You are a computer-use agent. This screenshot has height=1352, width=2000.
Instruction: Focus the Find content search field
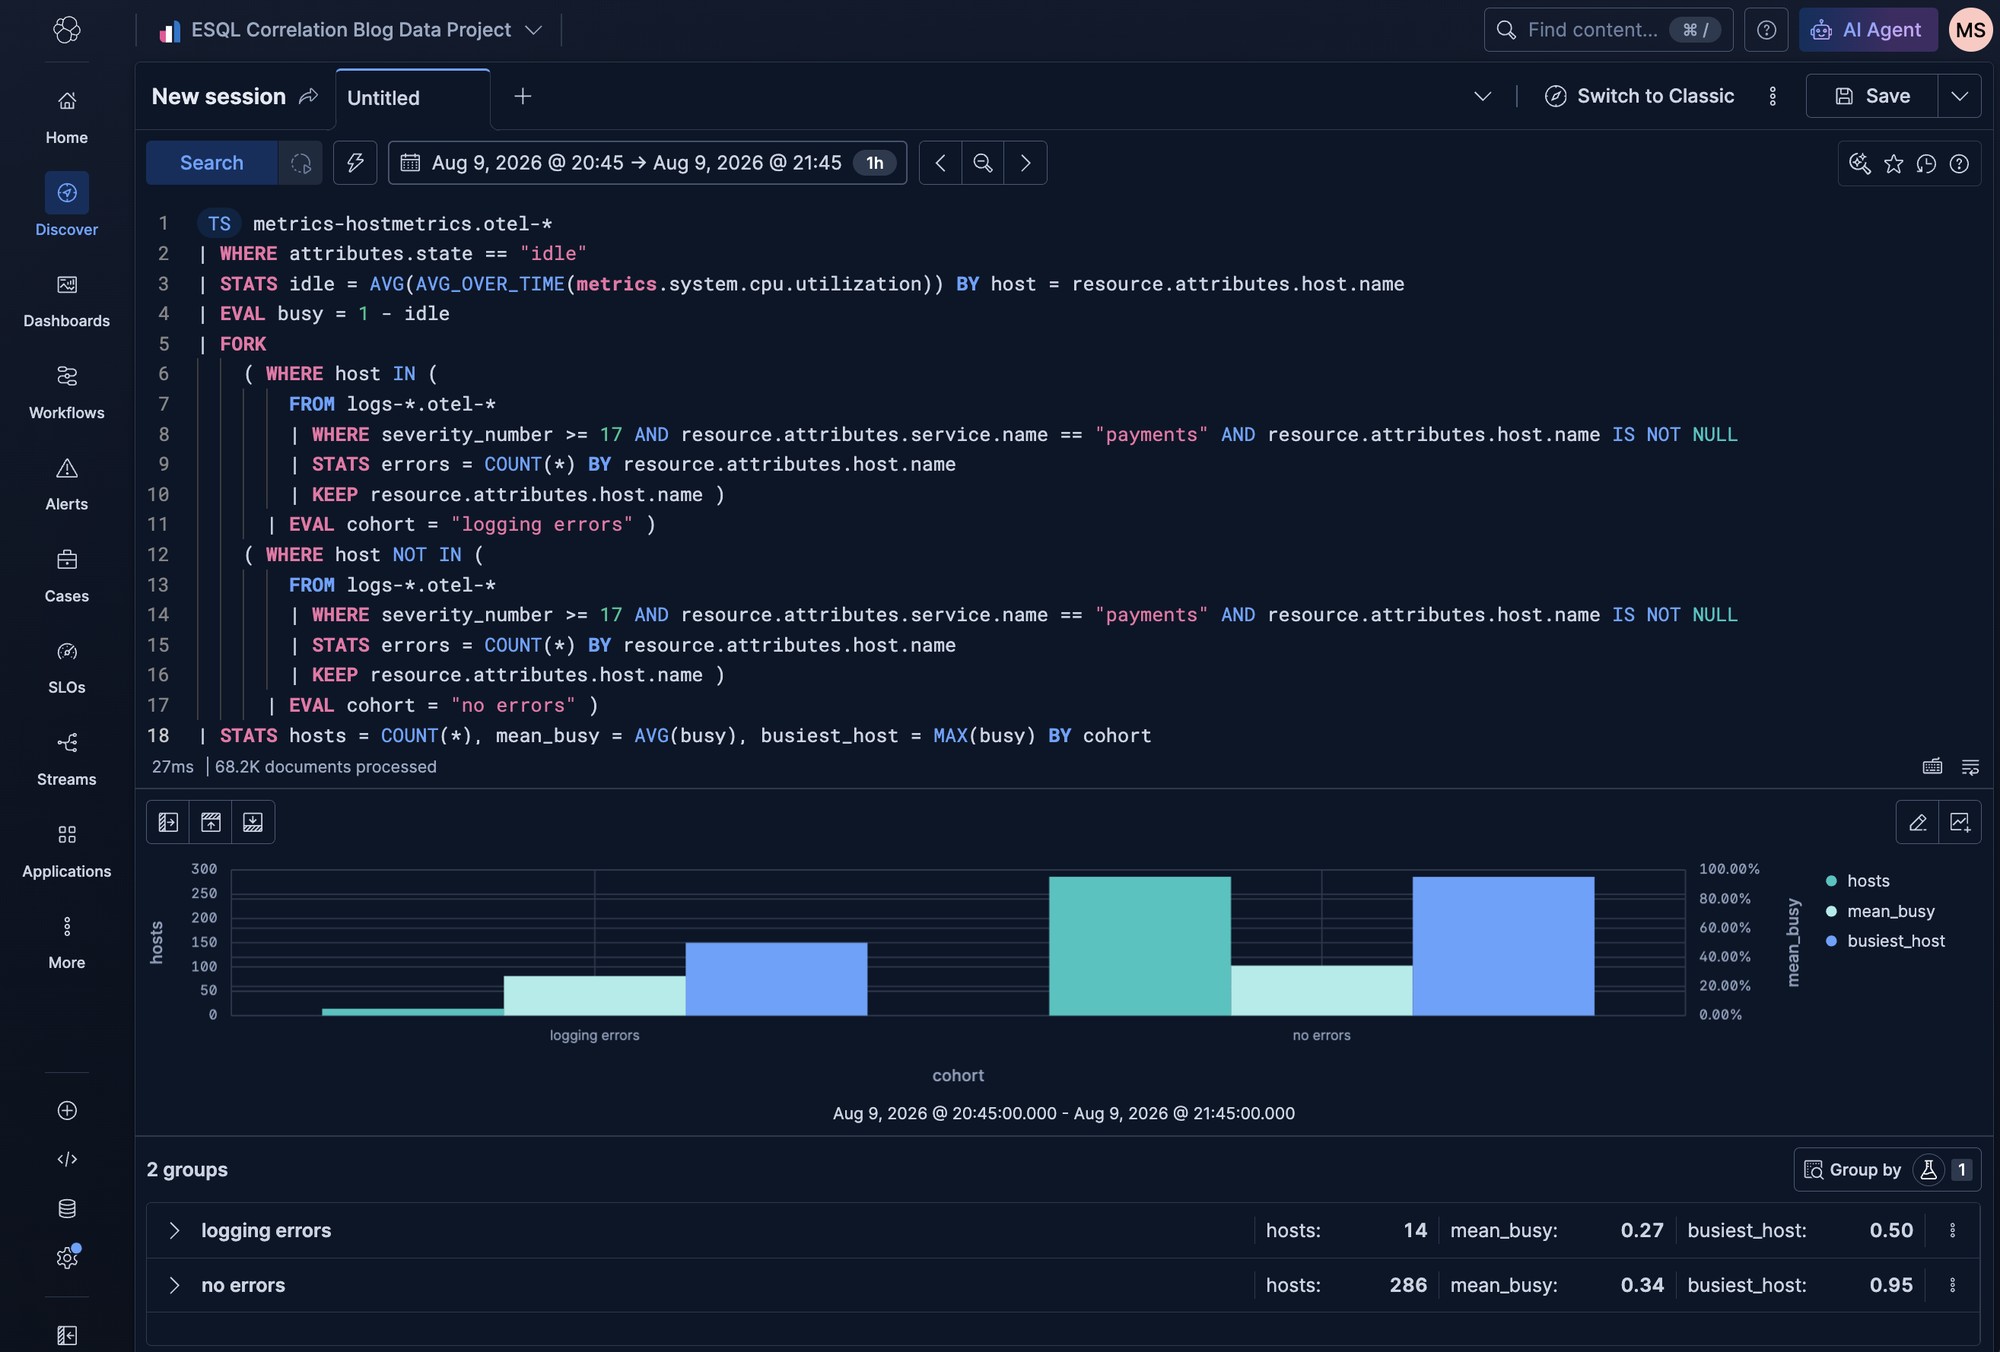[x=1608, y=30]
